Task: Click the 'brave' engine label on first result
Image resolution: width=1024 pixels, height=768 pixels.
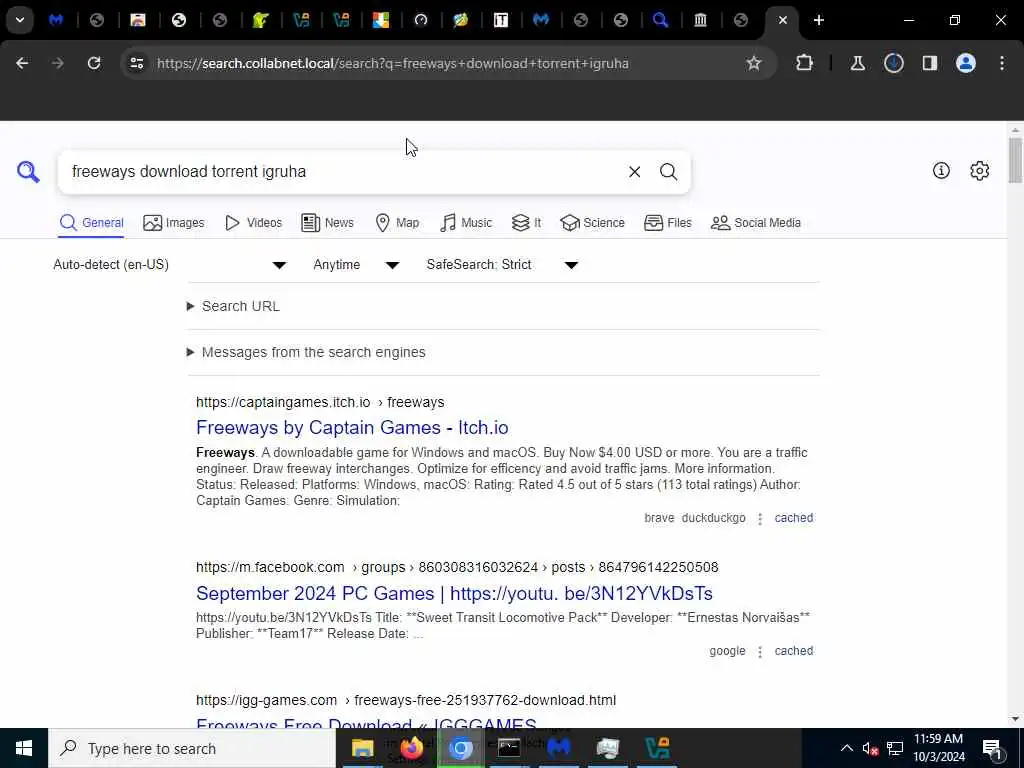Action: pyautogui.click(x=659, y=518)
